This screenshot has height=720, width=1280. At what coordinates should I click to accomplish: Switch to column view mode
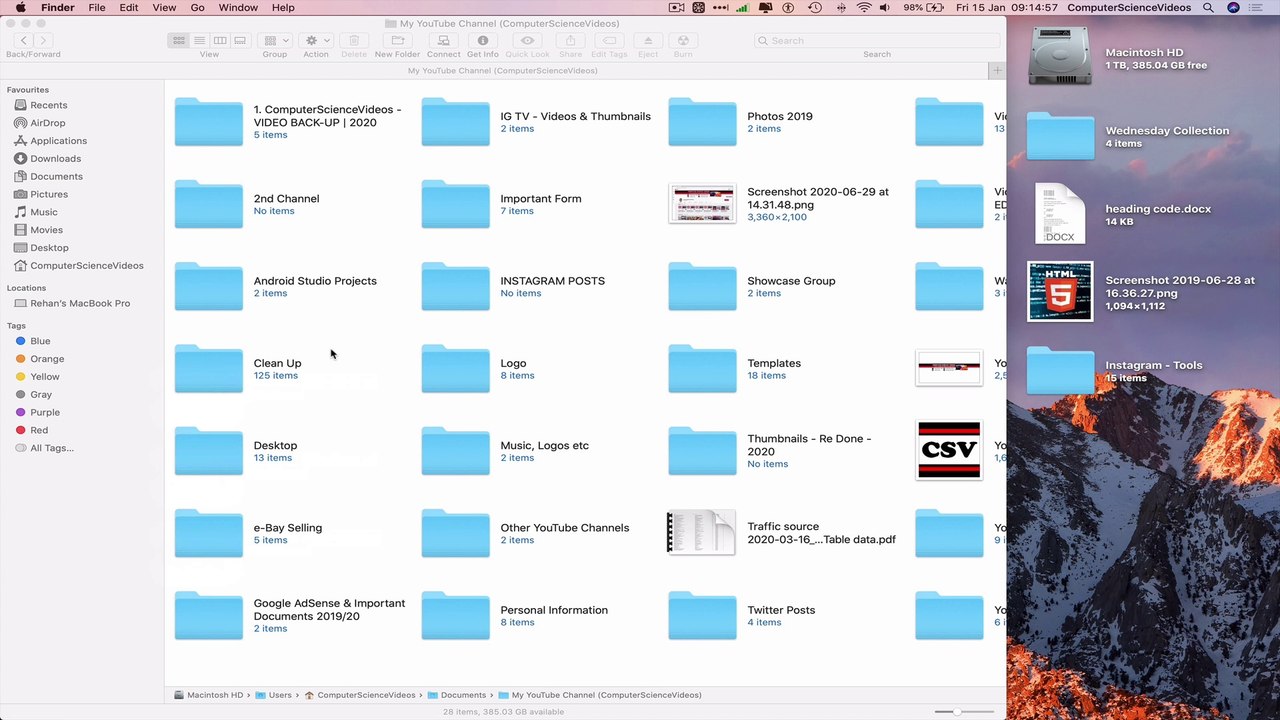(x=219, y=40)
